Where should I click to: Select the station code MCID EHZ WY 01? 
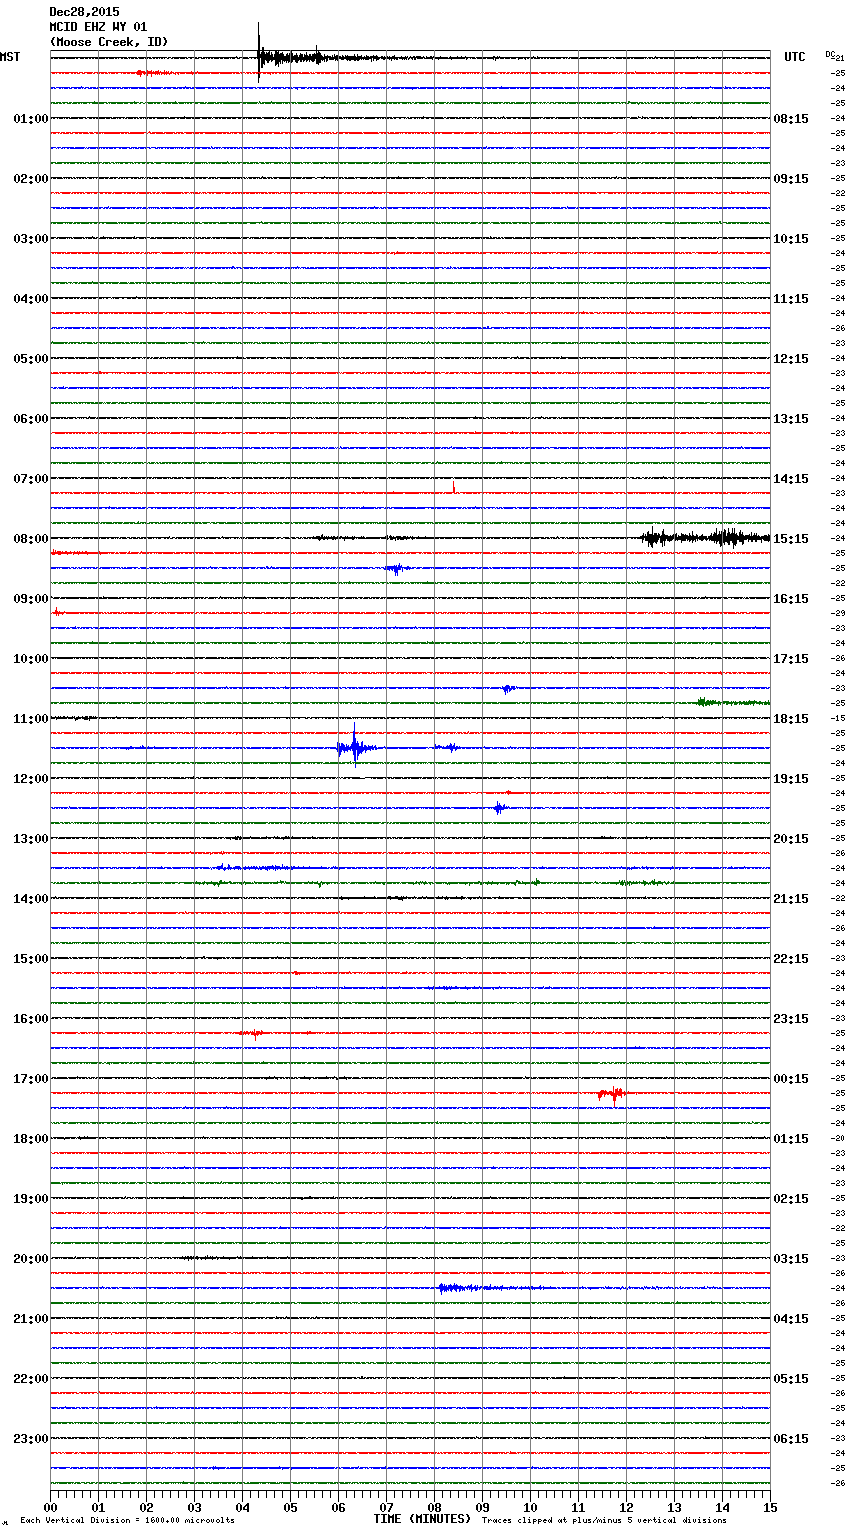(x=98, y=27)
